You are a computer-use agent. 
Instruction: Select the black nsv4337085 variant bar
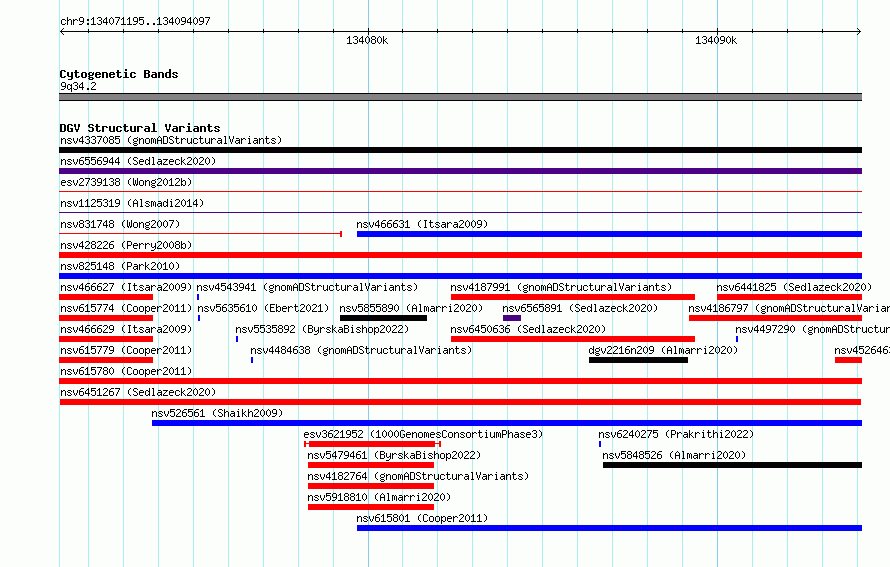point(460,150)
